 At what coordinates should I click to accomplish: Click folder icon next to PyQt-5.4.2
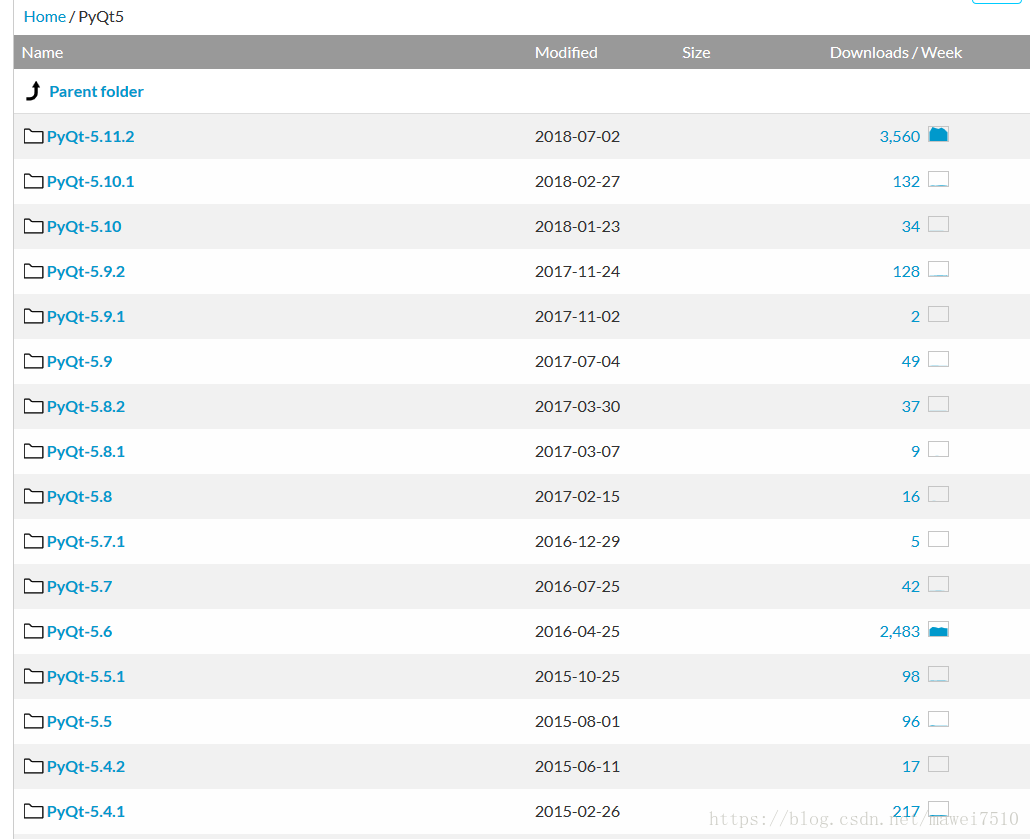pyautogui.click(x=34, y=766)
